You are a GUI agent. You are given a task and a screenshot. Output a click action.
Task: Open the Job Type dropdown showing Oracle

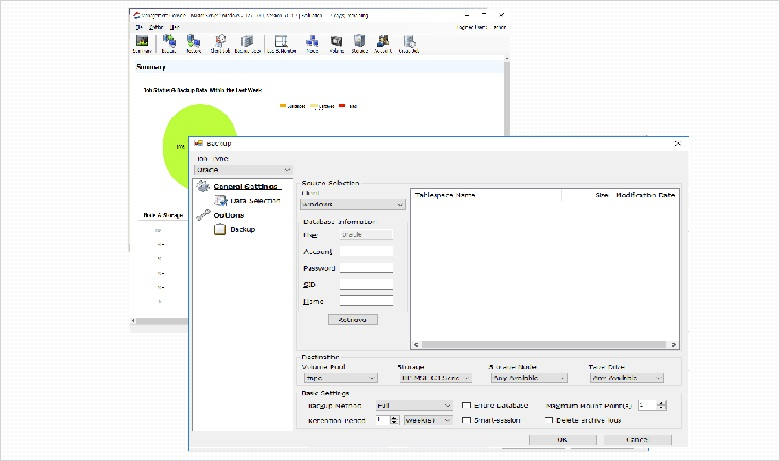click(x=243, y=170)
